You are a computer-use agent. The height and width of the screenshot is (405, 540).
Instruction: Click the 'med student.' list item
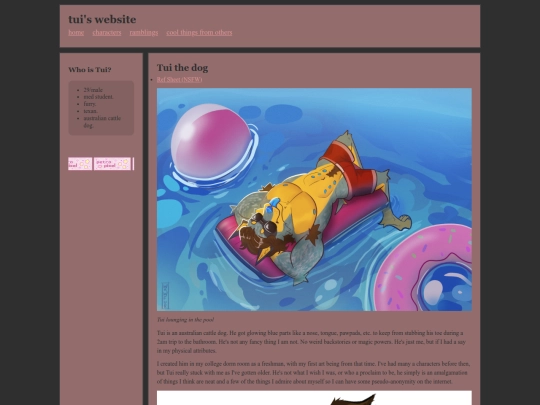click(x=98, y=97)
